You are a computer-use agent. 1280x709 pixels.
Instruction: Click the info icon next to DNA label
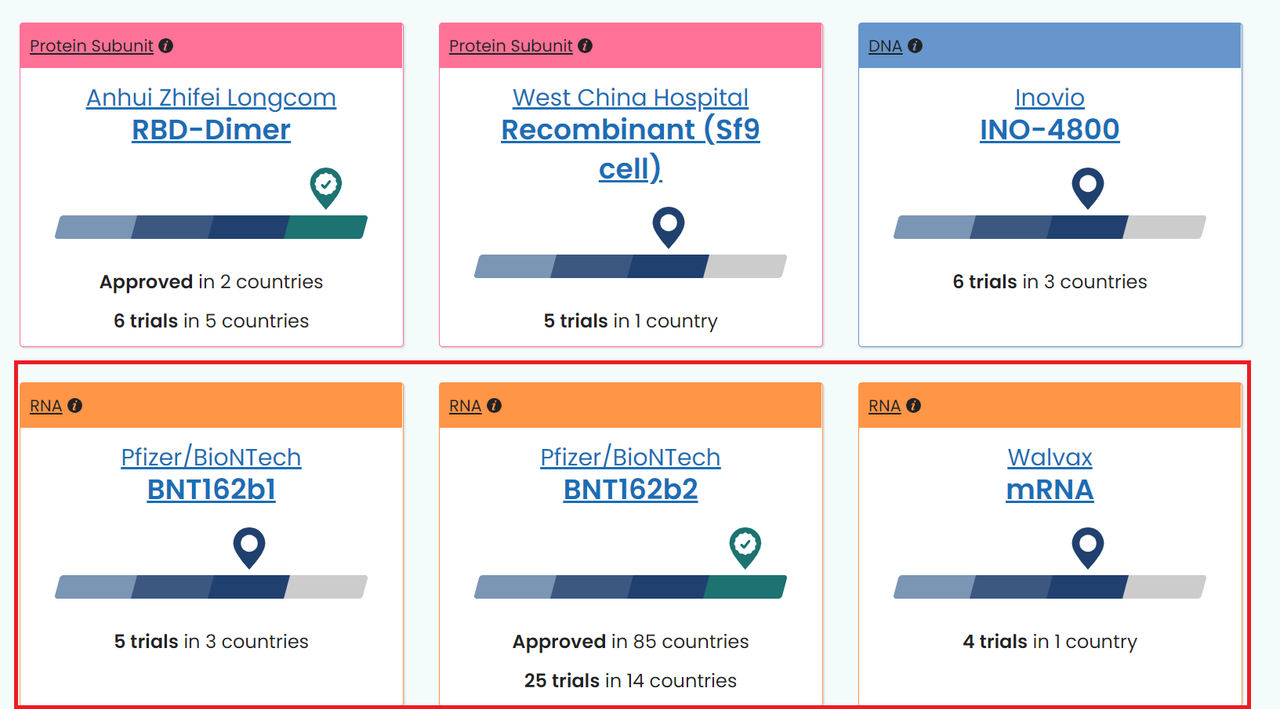click(x=915, y=46)
